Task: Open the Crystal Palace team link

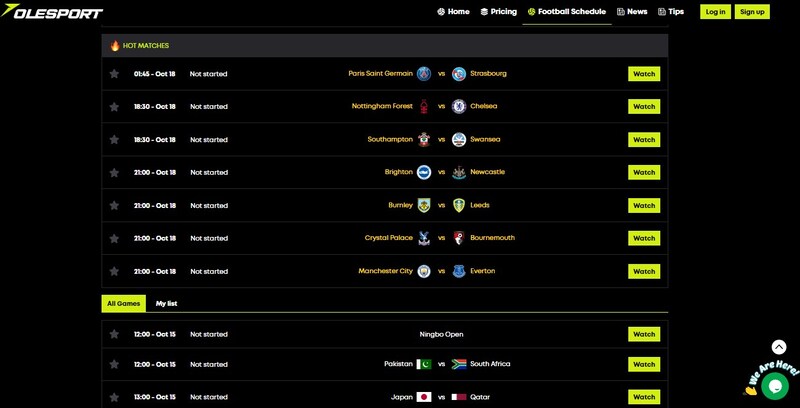Action: pos(388,238)
